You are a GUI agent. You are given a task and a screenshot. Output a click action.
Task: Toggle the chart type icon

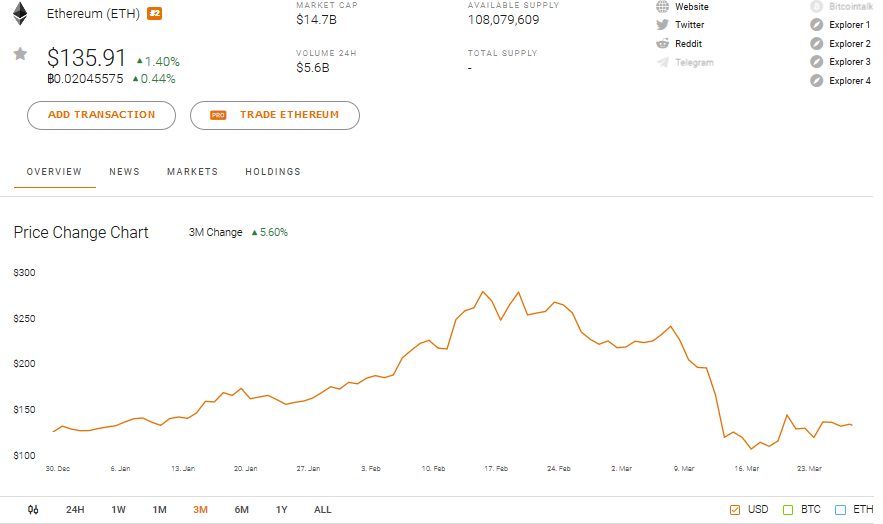point(33,510)
